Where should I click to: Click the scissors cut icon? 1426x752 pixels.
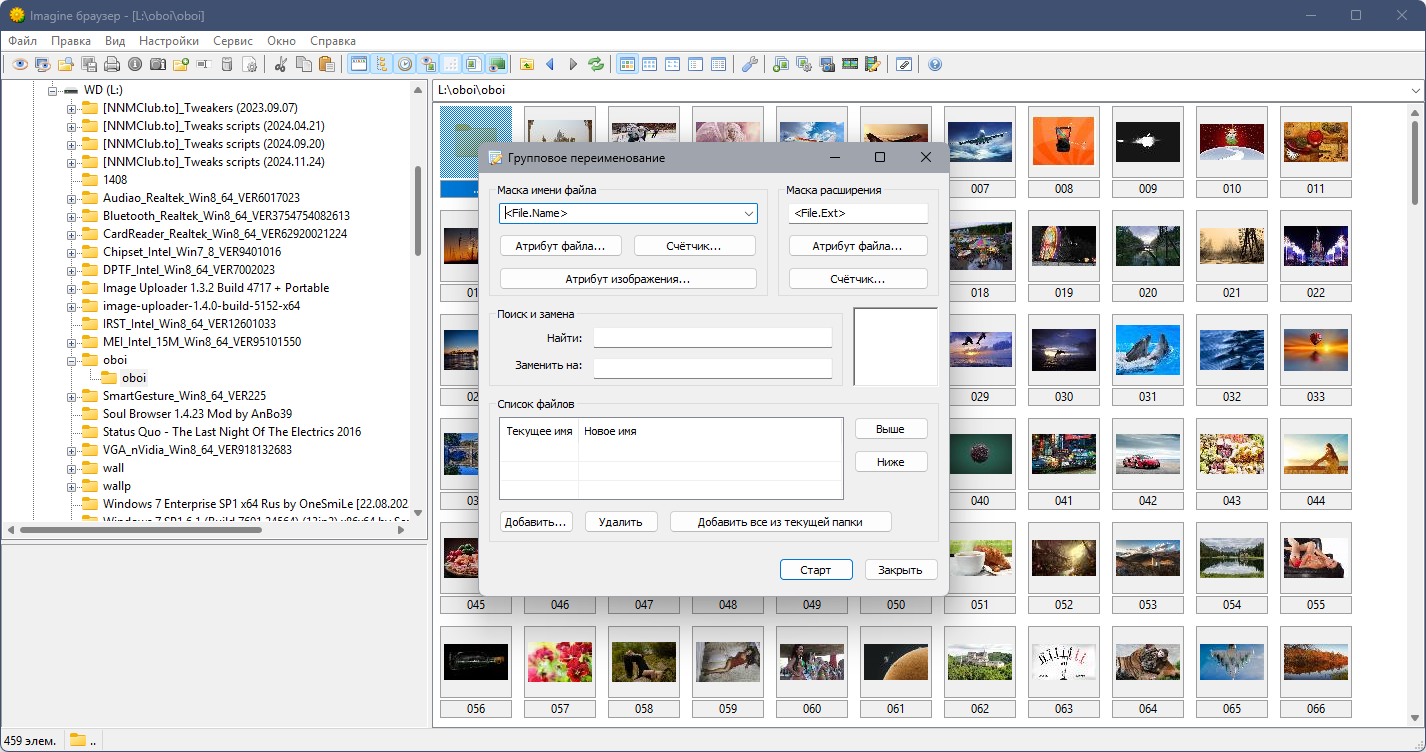(x=280, y=64)
